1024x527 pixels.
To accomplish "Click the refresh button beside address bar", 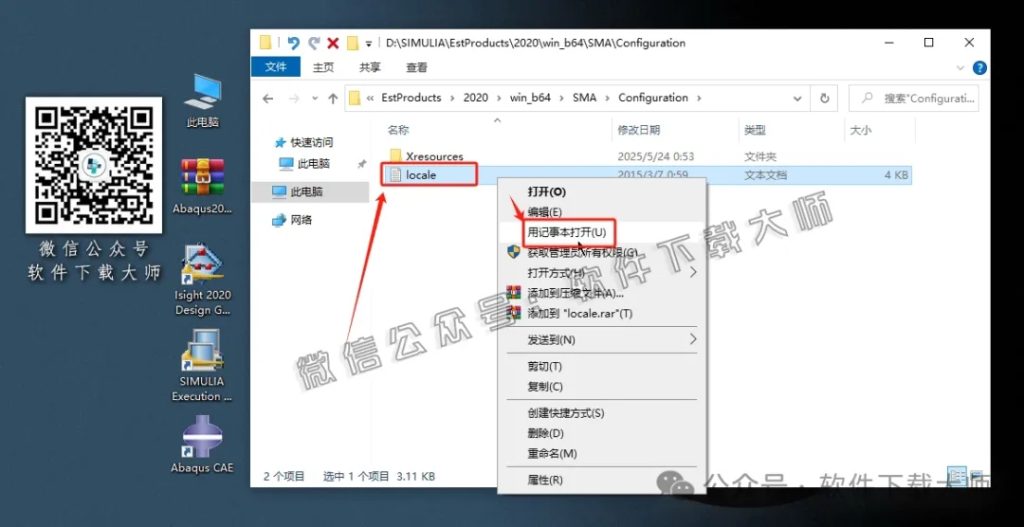I will coord(824,99).
